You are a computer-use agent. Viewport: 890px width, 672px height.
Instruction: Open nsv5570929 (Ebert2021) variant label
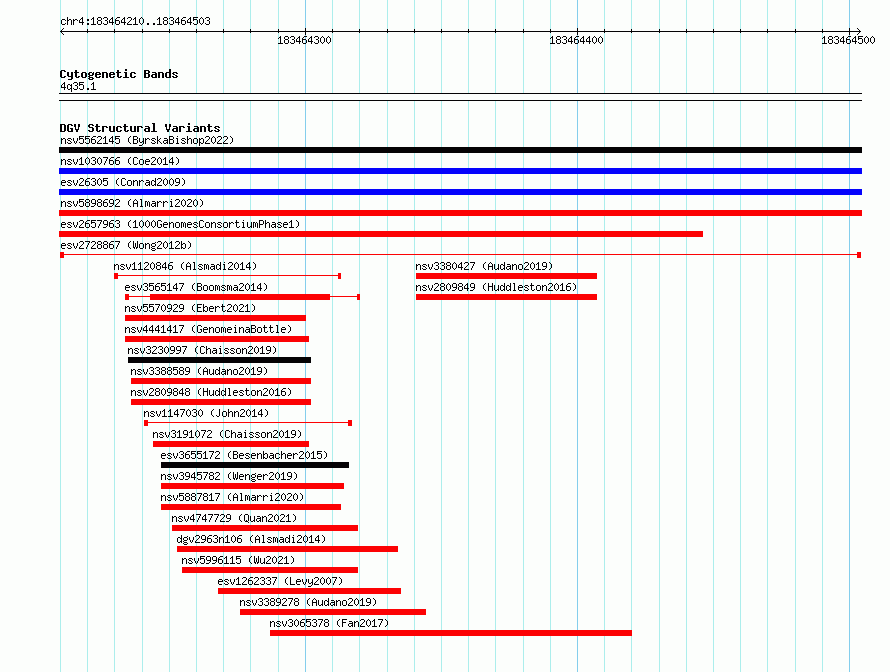pos(190,308)
